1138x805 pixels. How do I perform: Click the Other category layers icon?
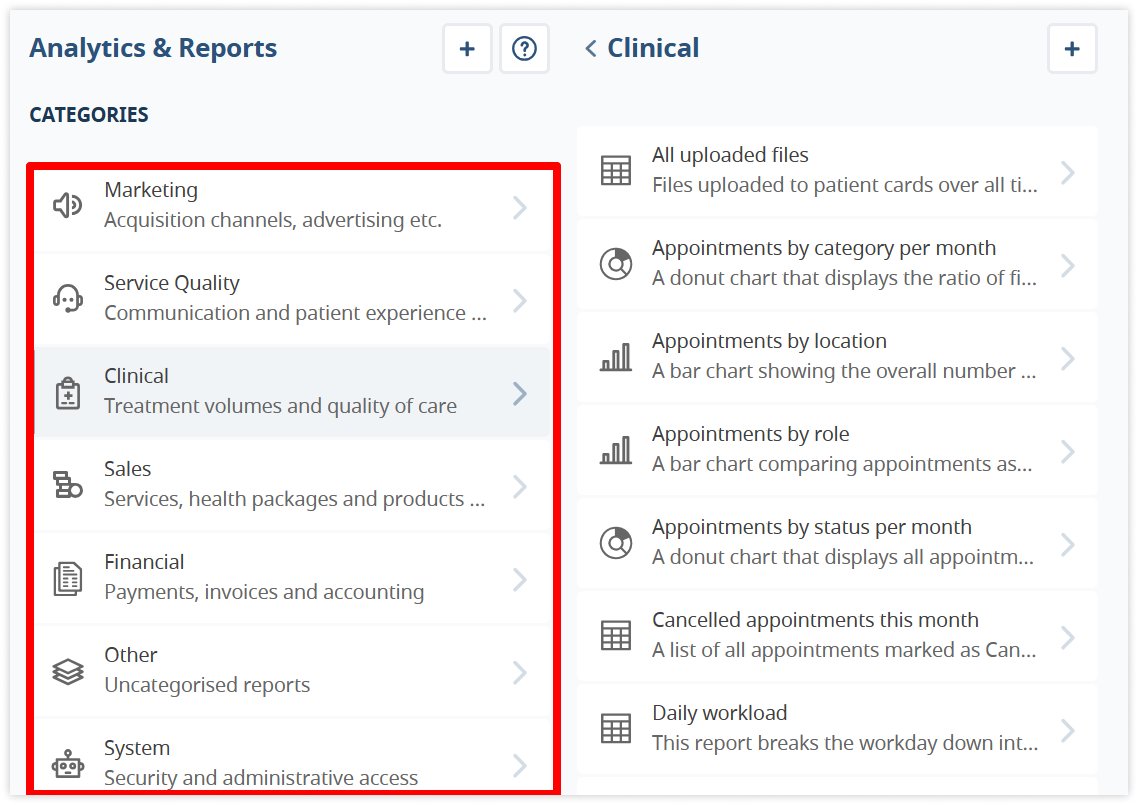[x=67, y=671]
